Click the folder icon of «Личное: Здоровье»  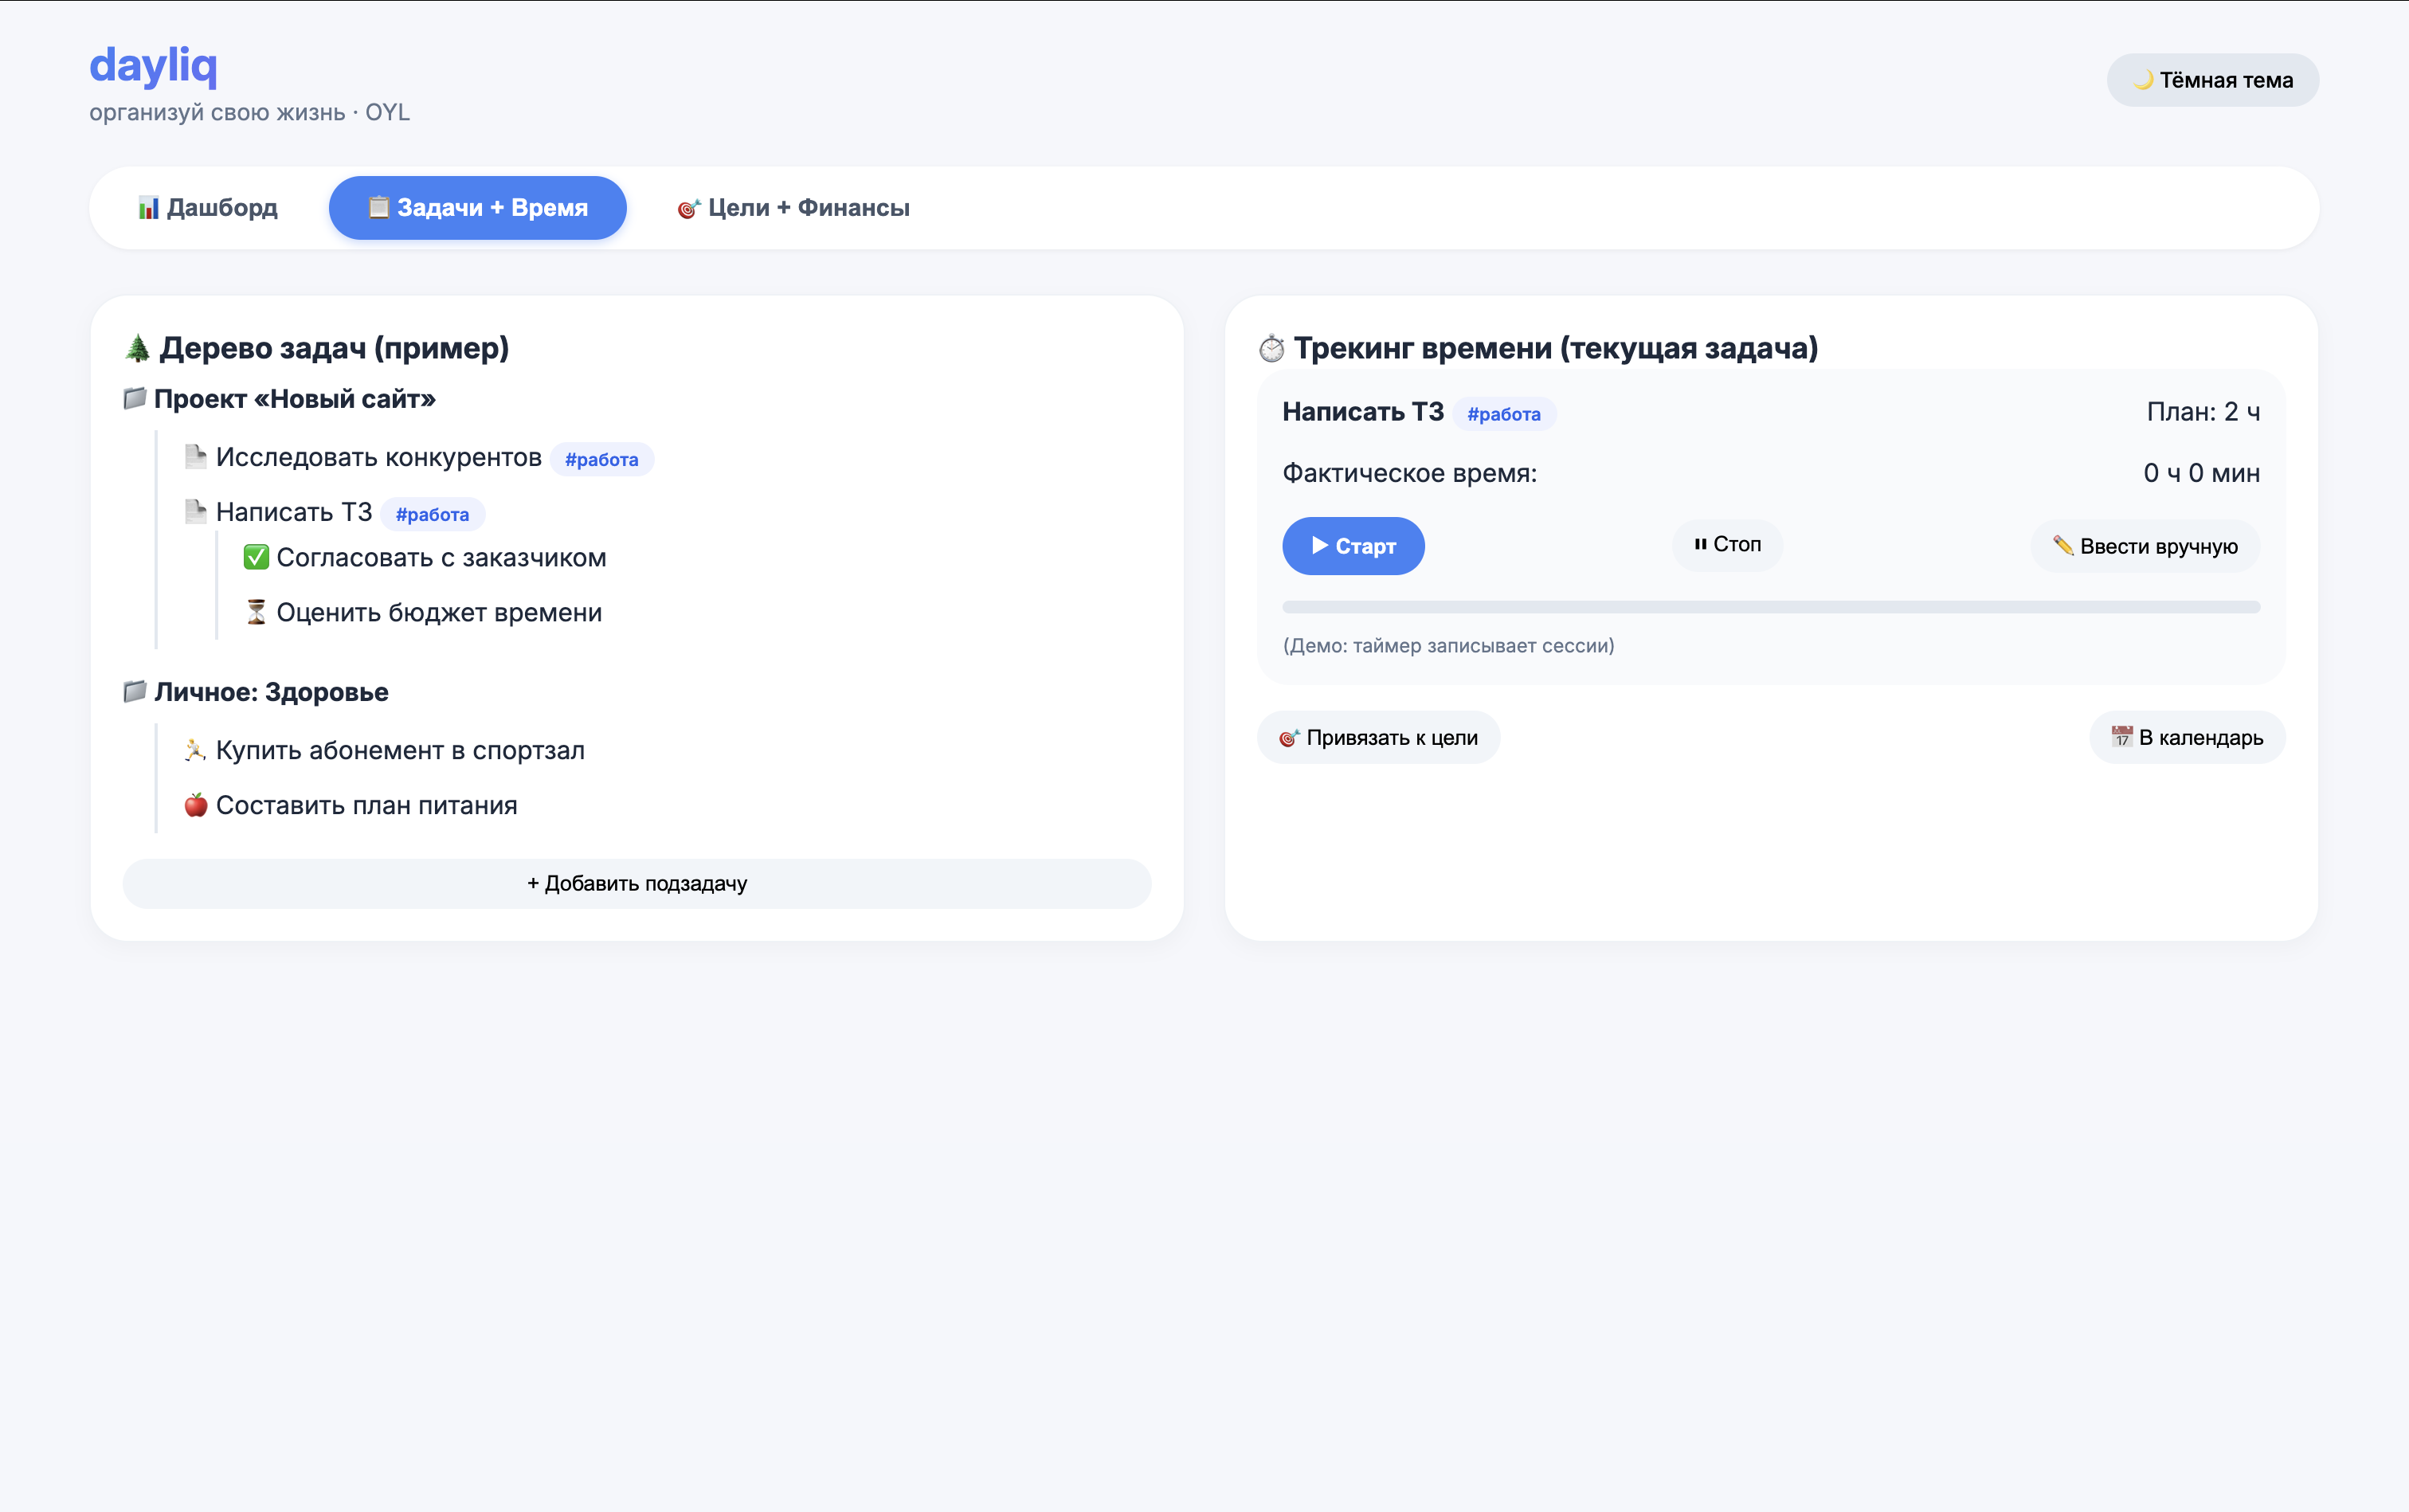pos(135,691)
